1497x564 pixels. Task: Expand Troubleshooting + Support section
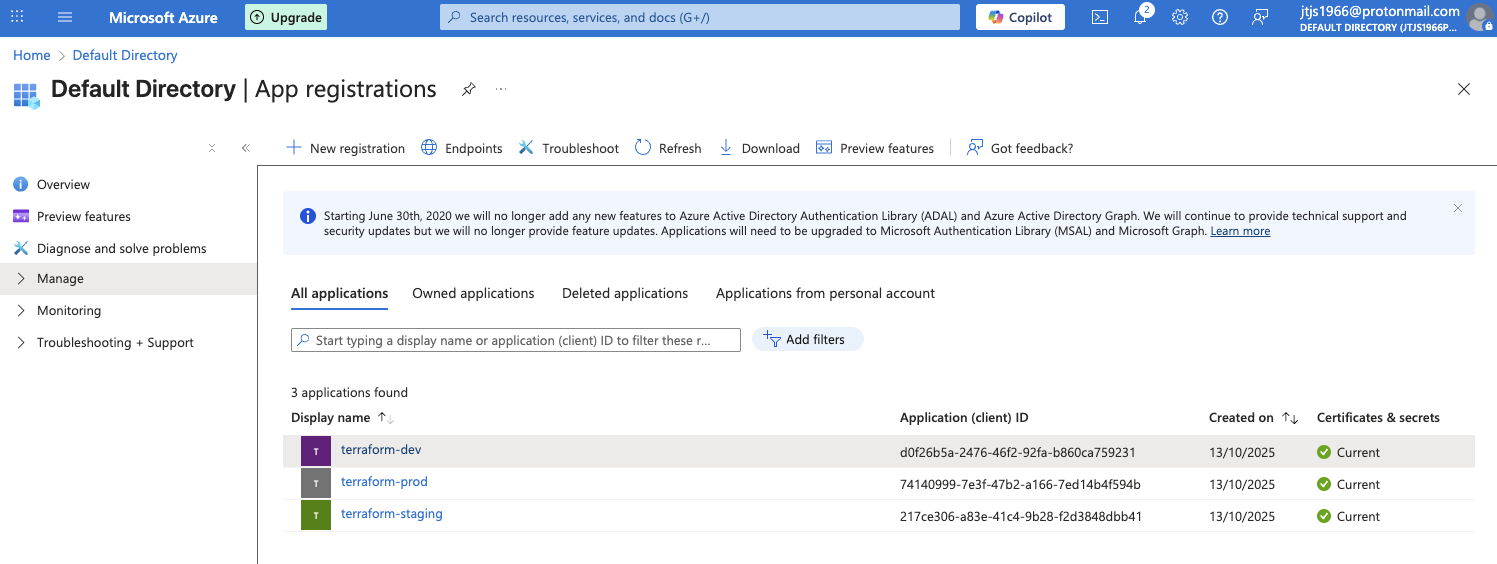tap(114, 343)
